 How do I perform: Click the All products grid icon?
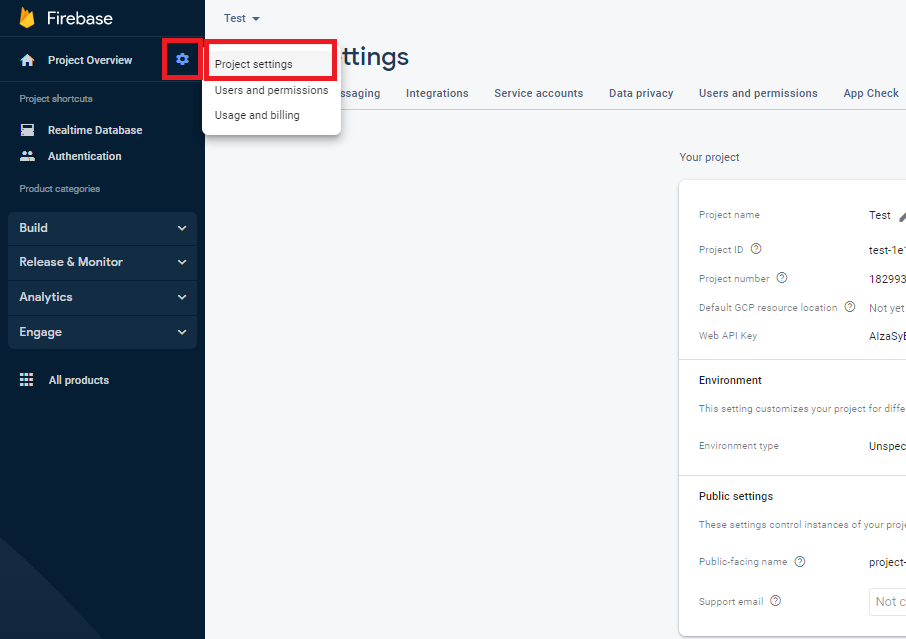[27, 380]
